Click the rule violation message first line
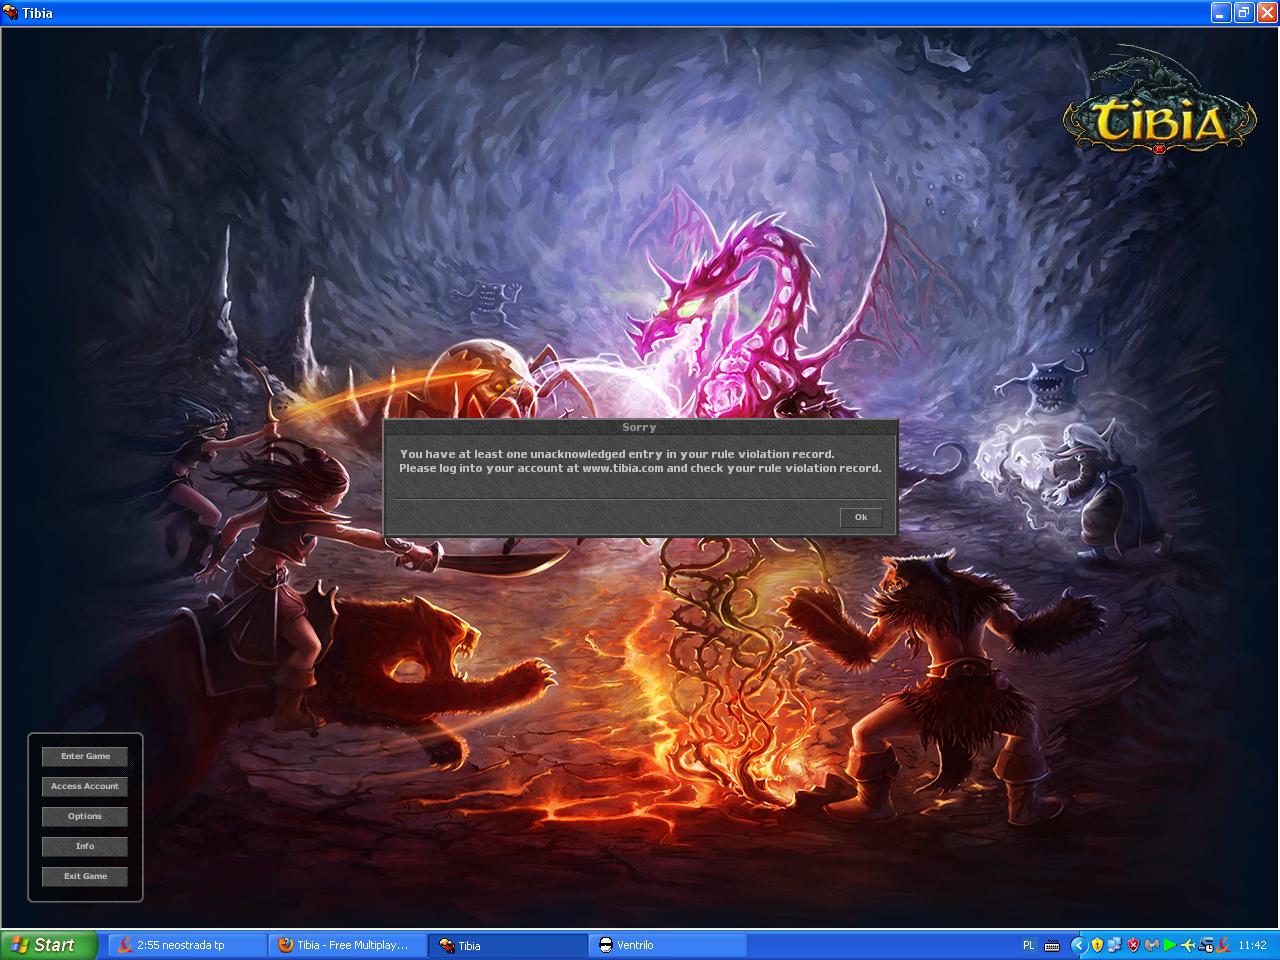The height and width of the screenshot is (960, 1280). point(617,454)
